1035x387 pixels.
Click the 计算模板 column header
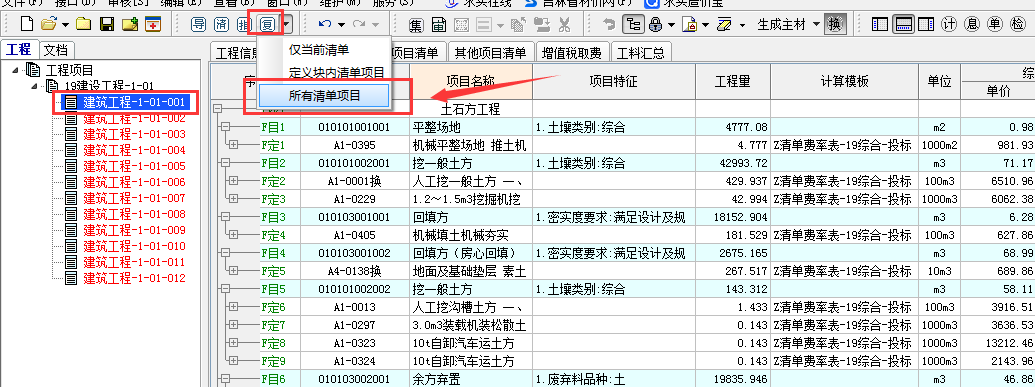tap(844, 82)
